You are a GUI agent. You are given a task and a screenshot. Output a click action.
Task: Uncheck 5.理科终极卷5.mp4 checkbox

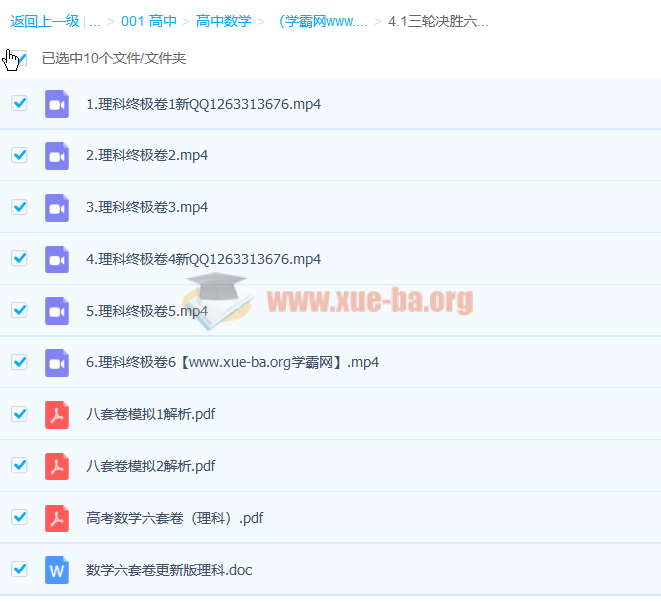click(x=19, y=310)
